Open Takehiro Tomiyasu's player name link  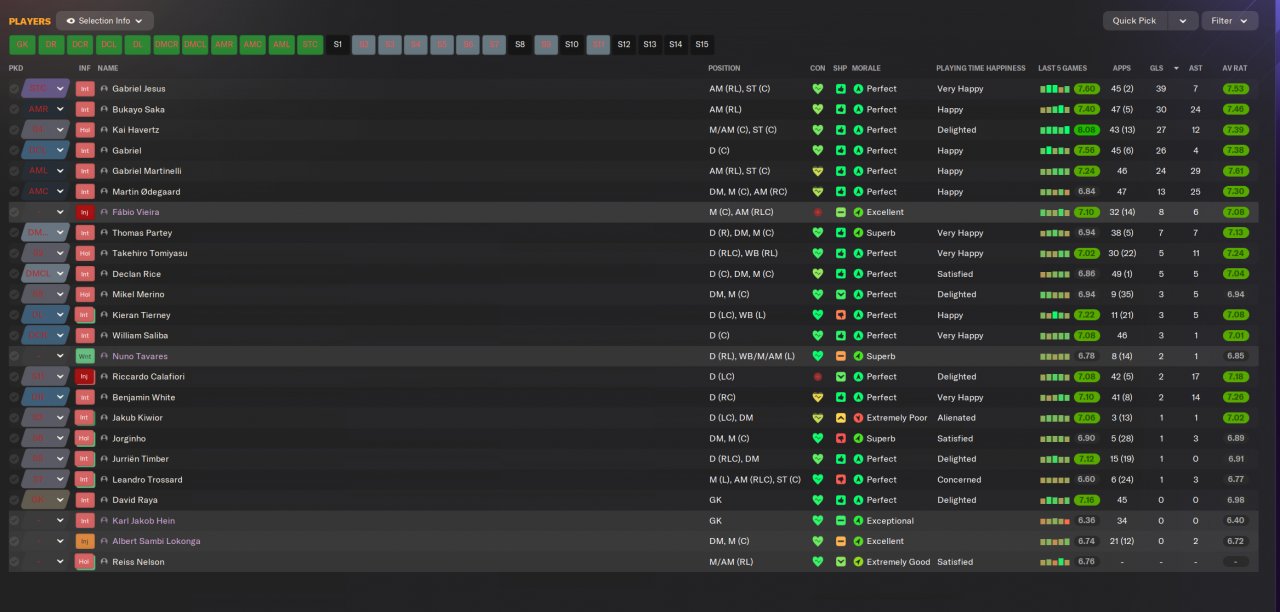tap(149, 253)
